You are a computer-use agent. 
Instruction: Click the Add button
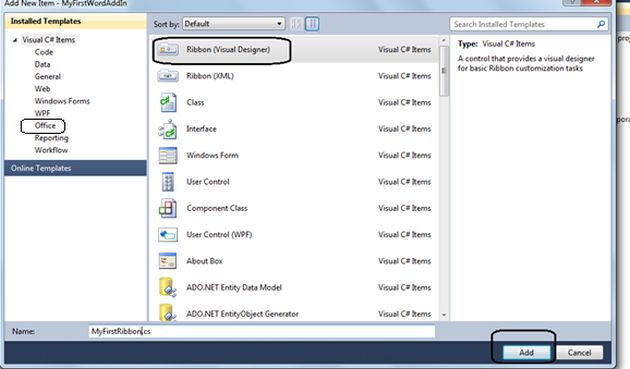[526, 353]
